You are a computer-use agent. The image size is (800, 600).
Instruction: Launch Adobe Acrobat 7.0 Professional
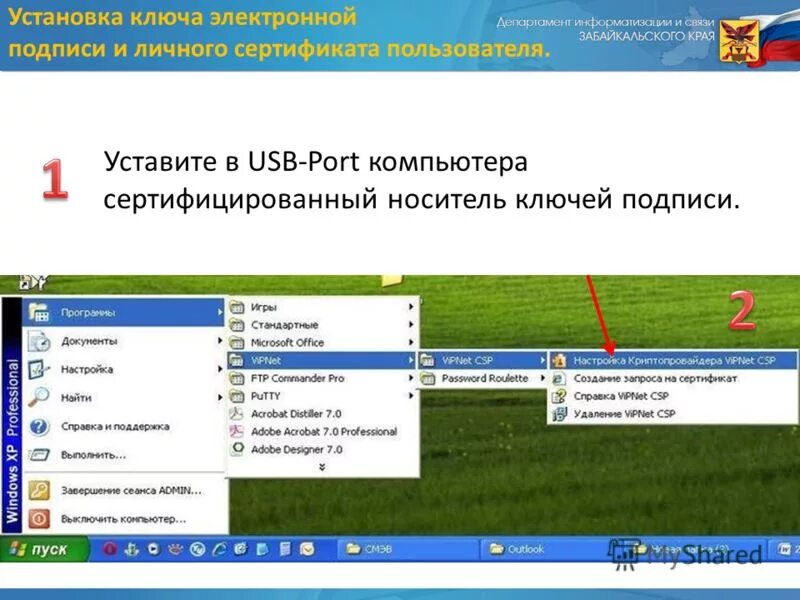[x=322, y=432]
